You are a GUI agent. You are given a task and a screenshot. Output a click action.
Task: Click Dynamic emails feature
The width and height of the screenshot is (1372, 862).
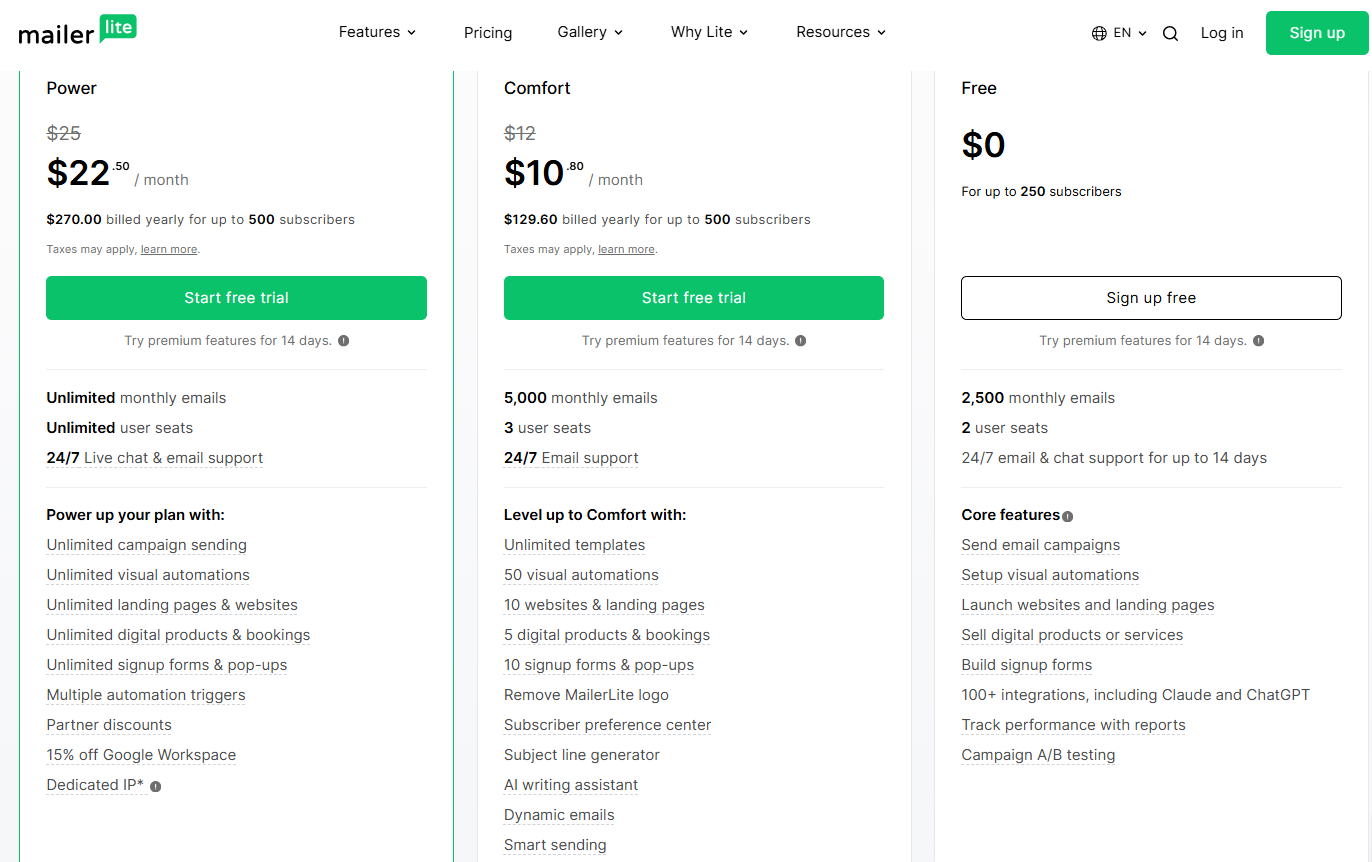559,815
